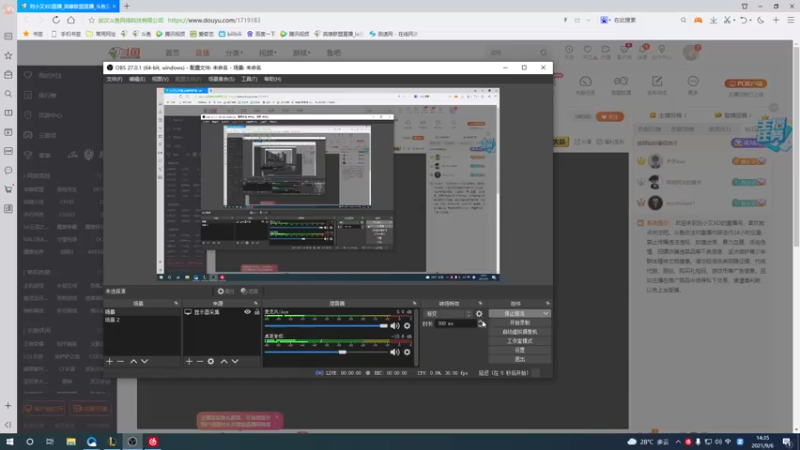
Task: Select the display capture source row
Action: click(221, 312)
